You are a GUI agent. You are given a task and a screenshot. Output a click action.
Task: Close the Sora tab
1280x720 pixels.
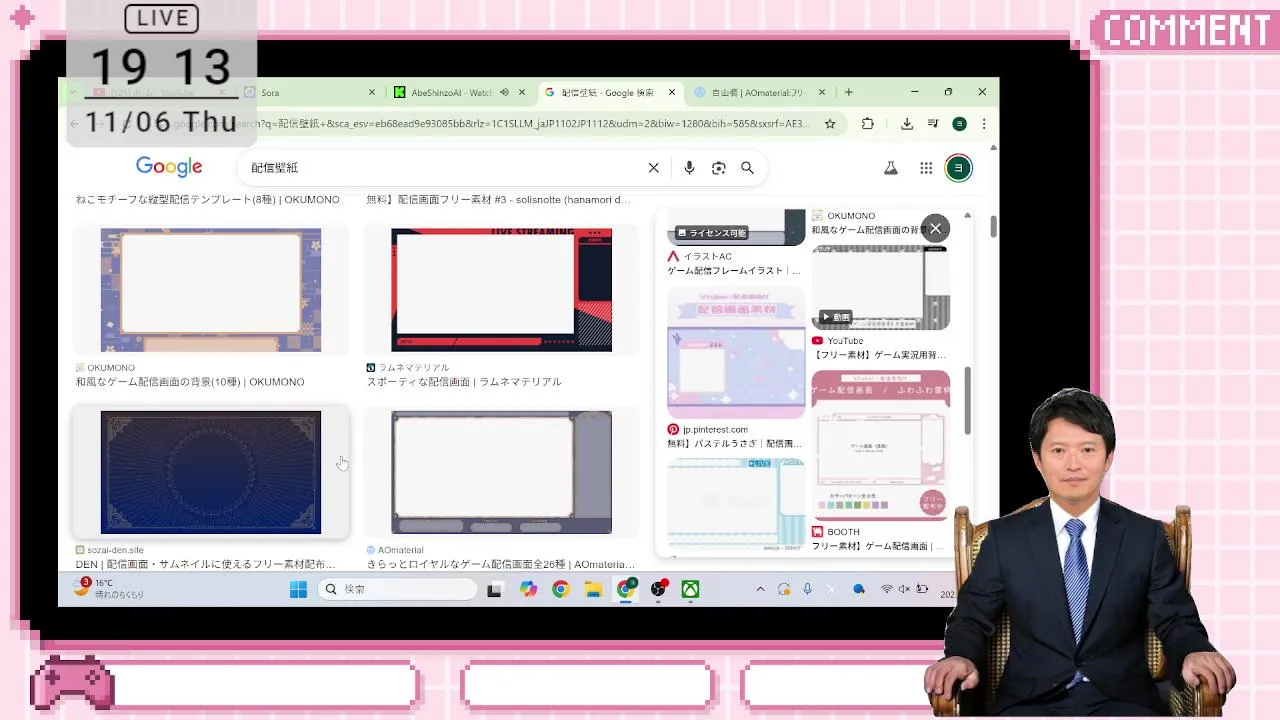(372, 92)
